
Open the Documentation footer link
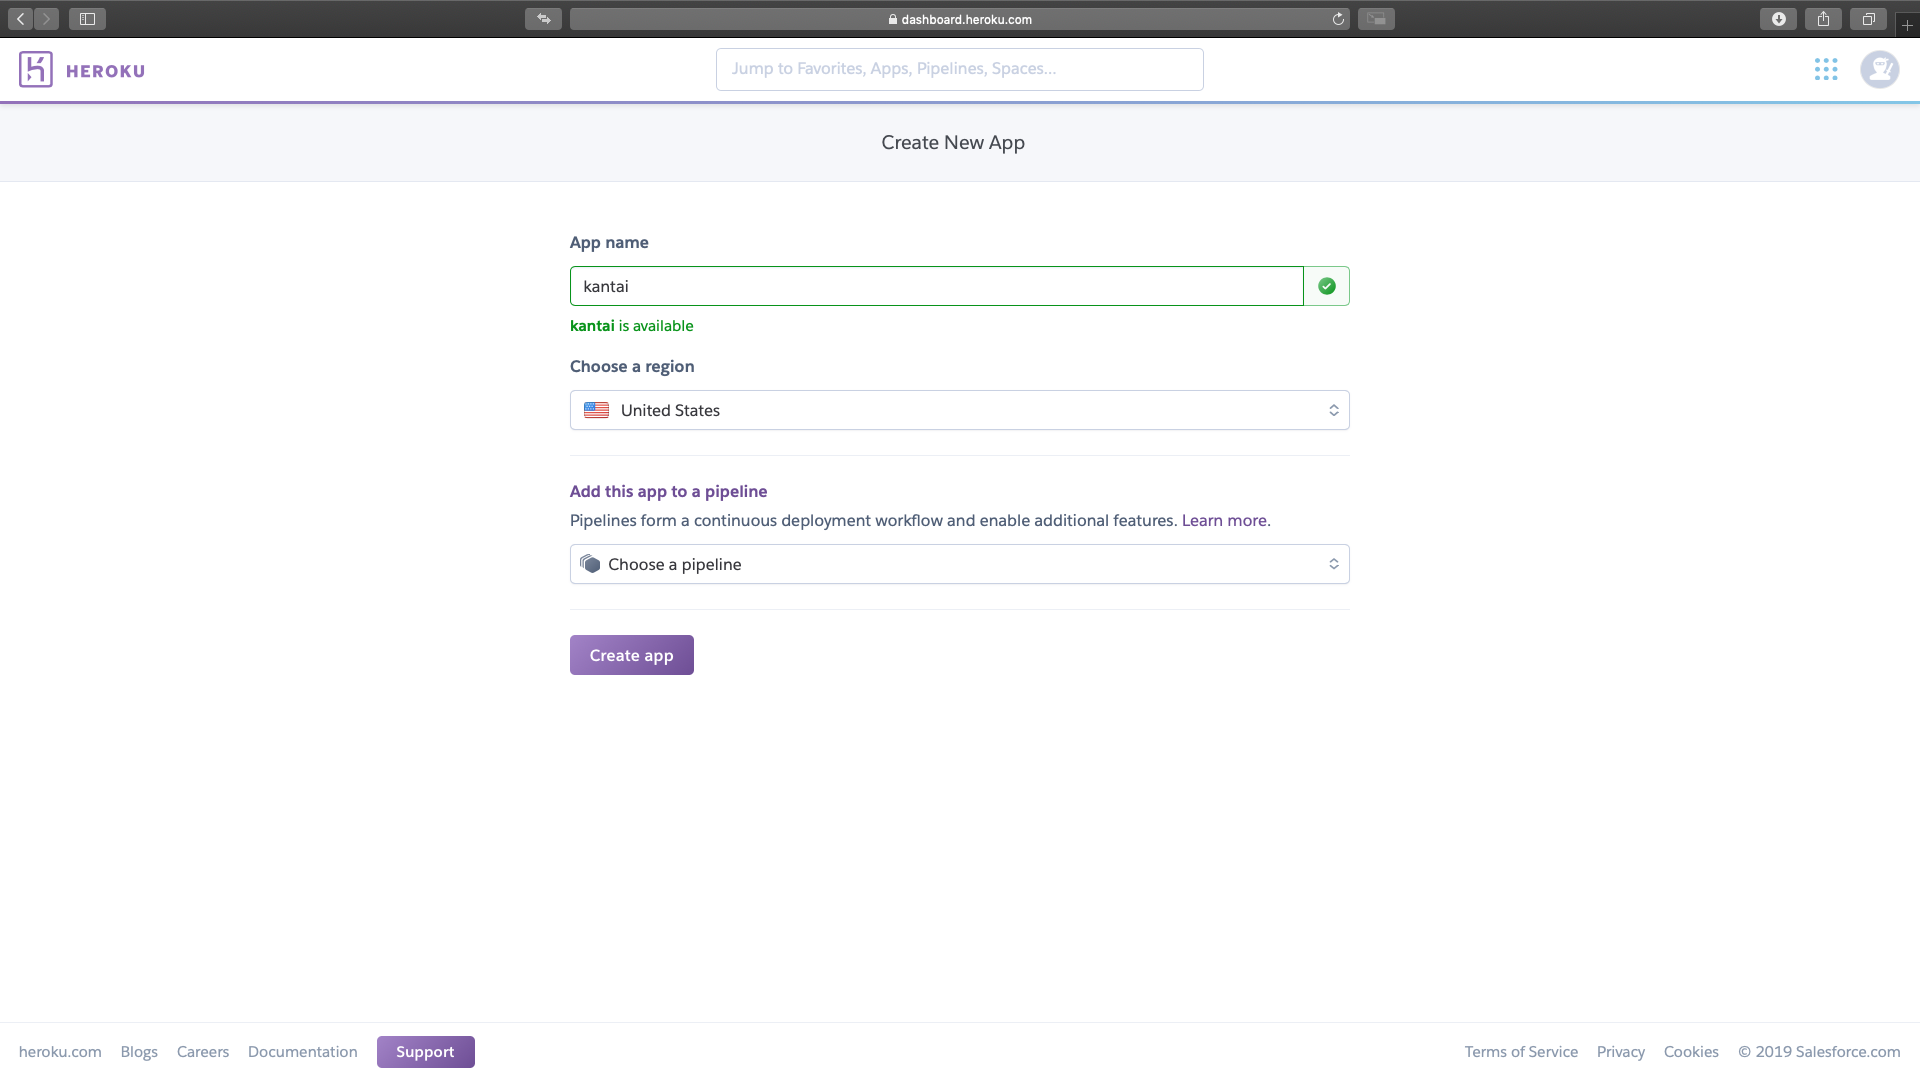tap(302, 1051)
